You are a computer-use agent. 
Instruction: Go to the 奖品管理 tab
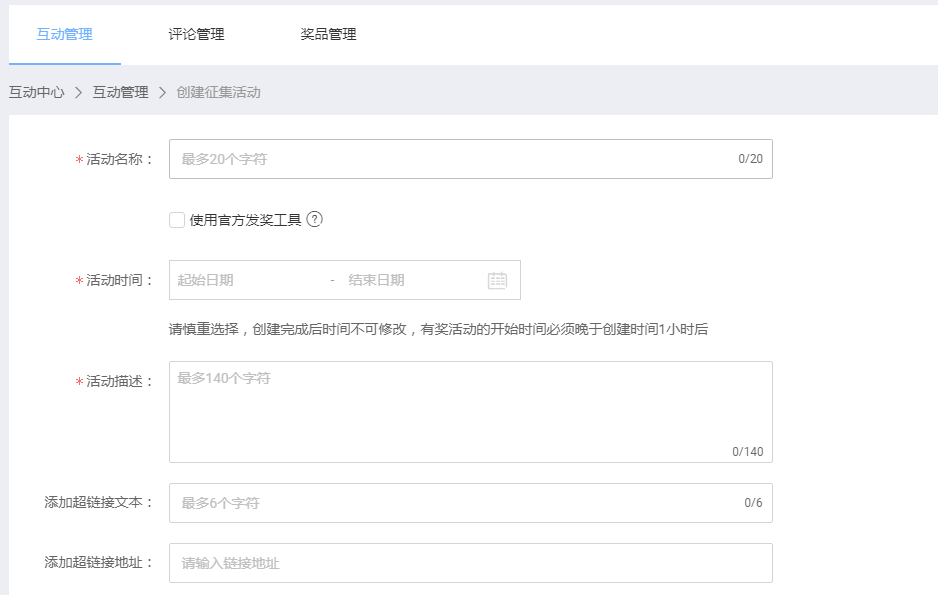click(x=328, y=34)
